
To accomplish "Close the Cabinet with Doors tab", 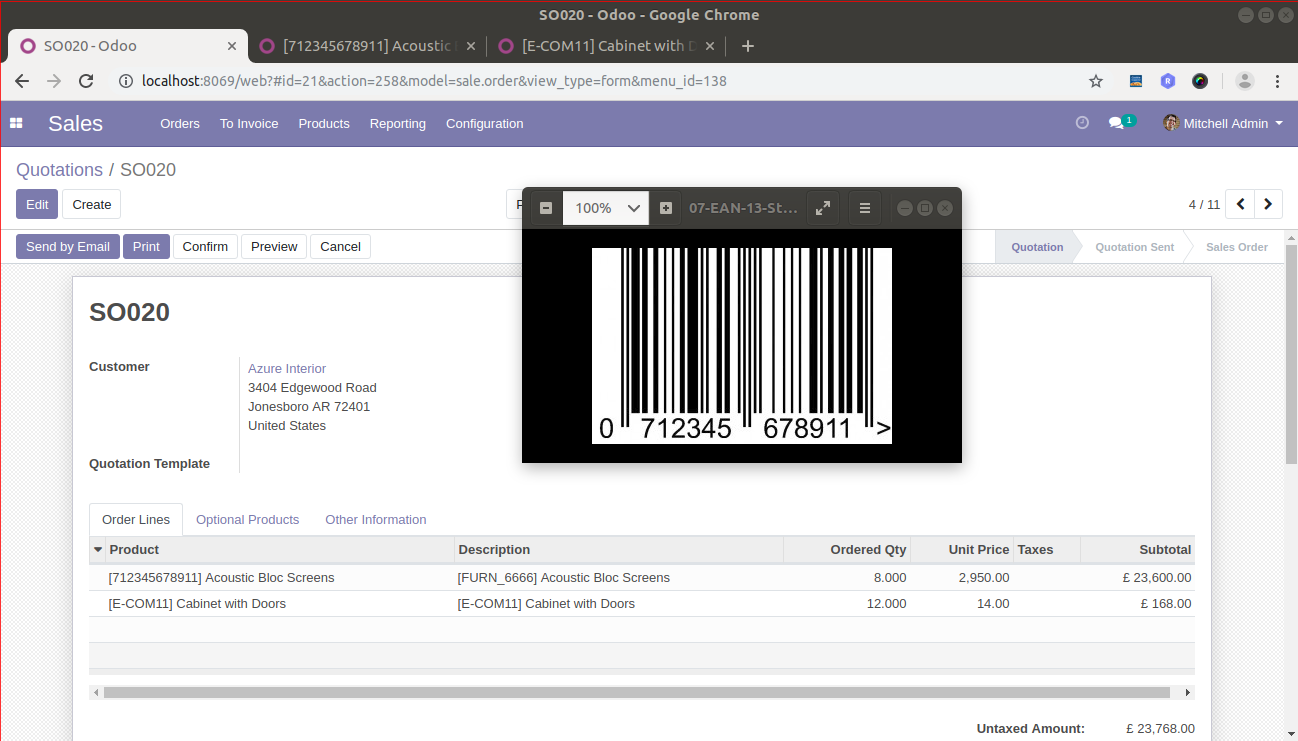I will [711, 46].
